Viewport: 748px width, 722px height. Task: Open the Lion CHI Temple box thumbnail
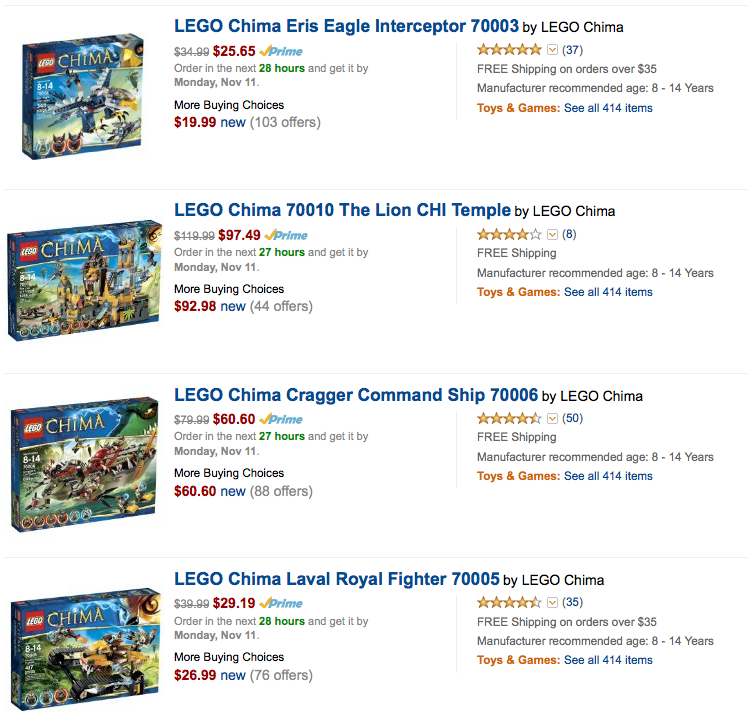click(x=83, y=281)
